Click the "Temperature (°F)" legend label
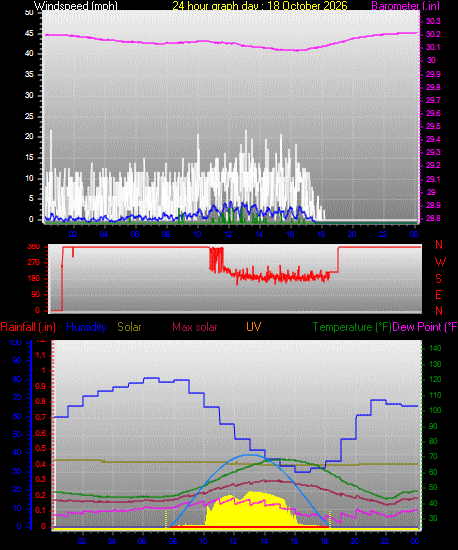This screenshot has height=550, width=458. [x=352, y=327]
